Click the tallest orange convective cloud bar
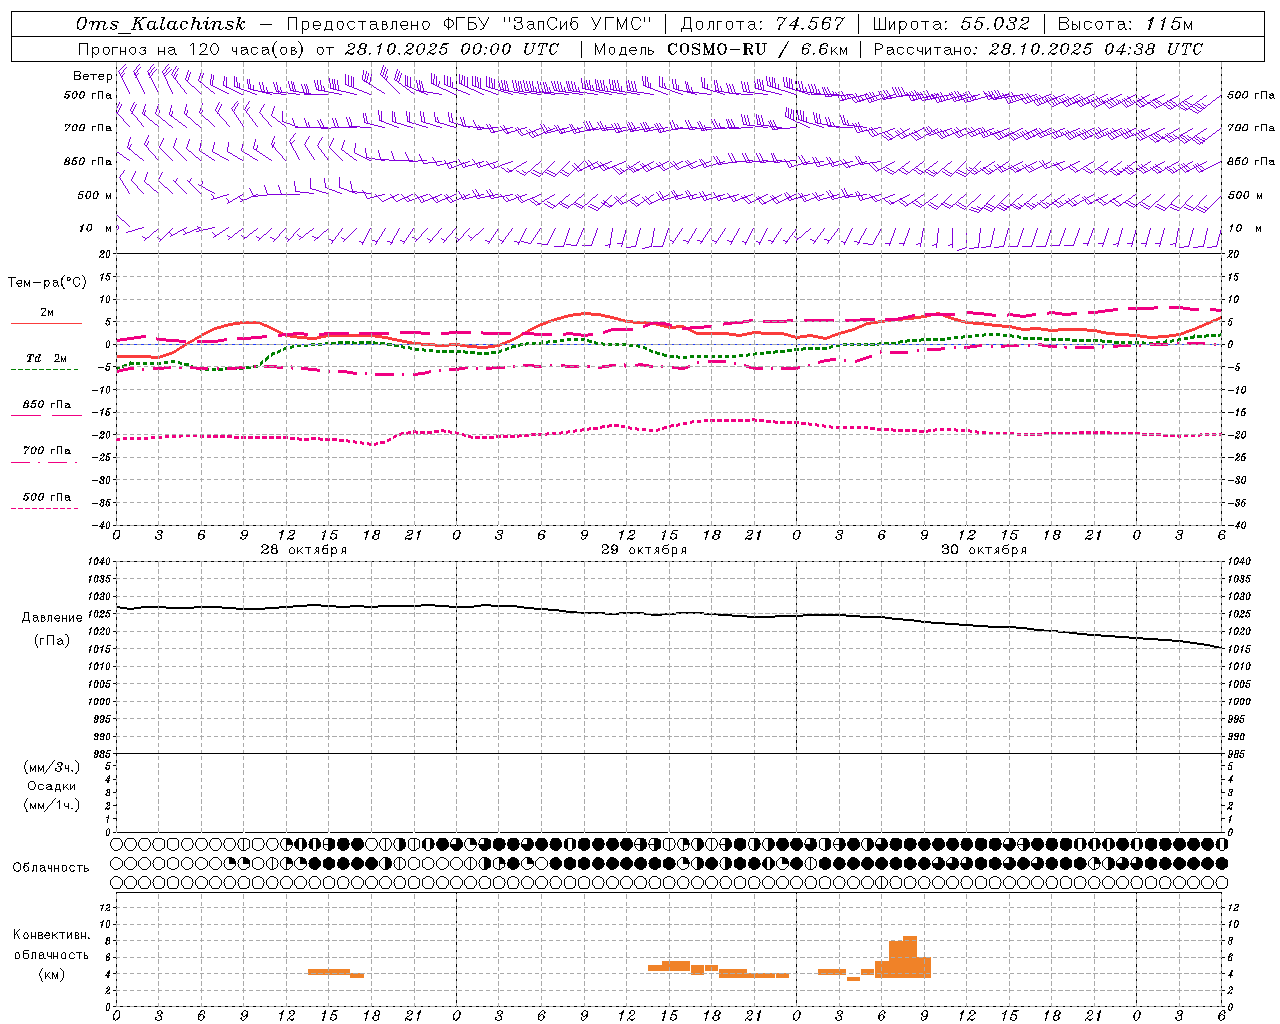The width and height of the screenshot is (1280, 1024). click(x=910, y=957)
